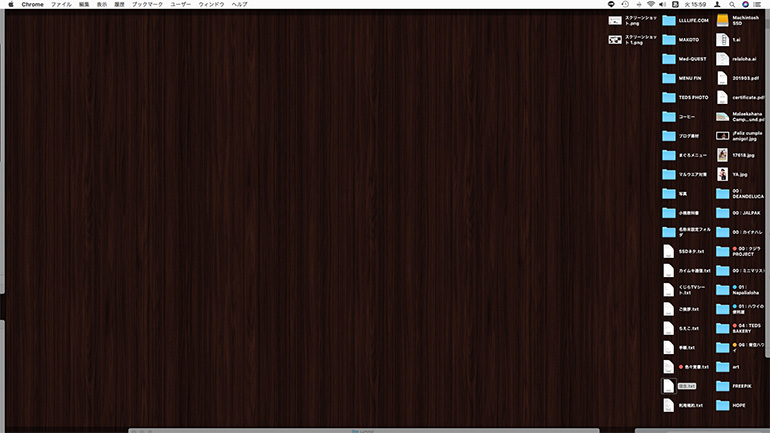
Task: Select the Med-QUEST folder
Action: point(669,59)
